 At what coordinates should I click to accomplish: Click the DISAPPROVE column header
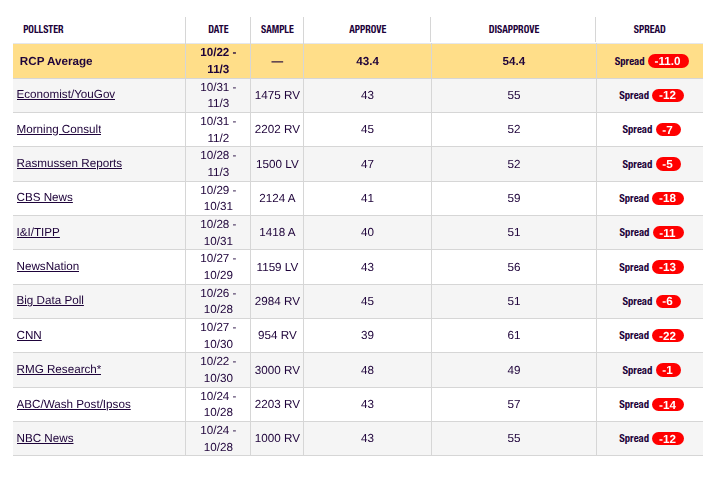click(513, 30)
